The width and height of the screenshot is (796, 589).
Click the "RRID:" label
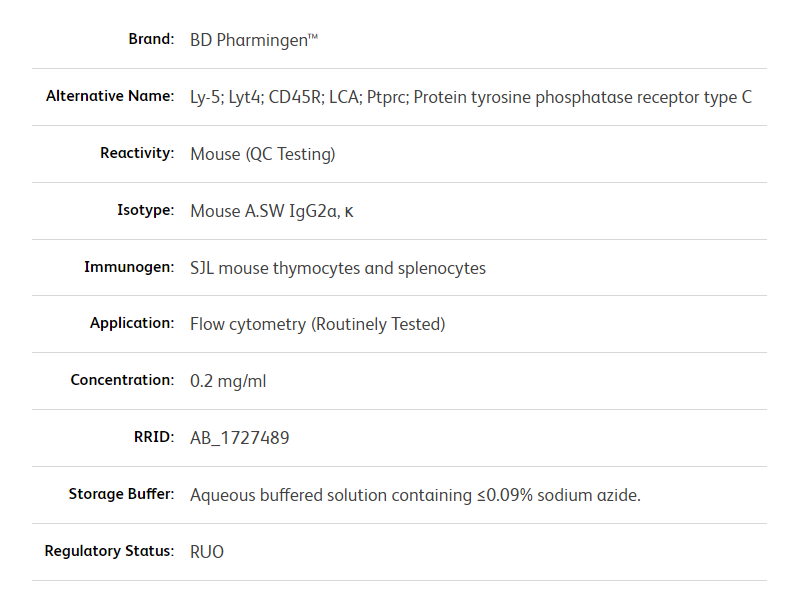(x=153, y=437)
